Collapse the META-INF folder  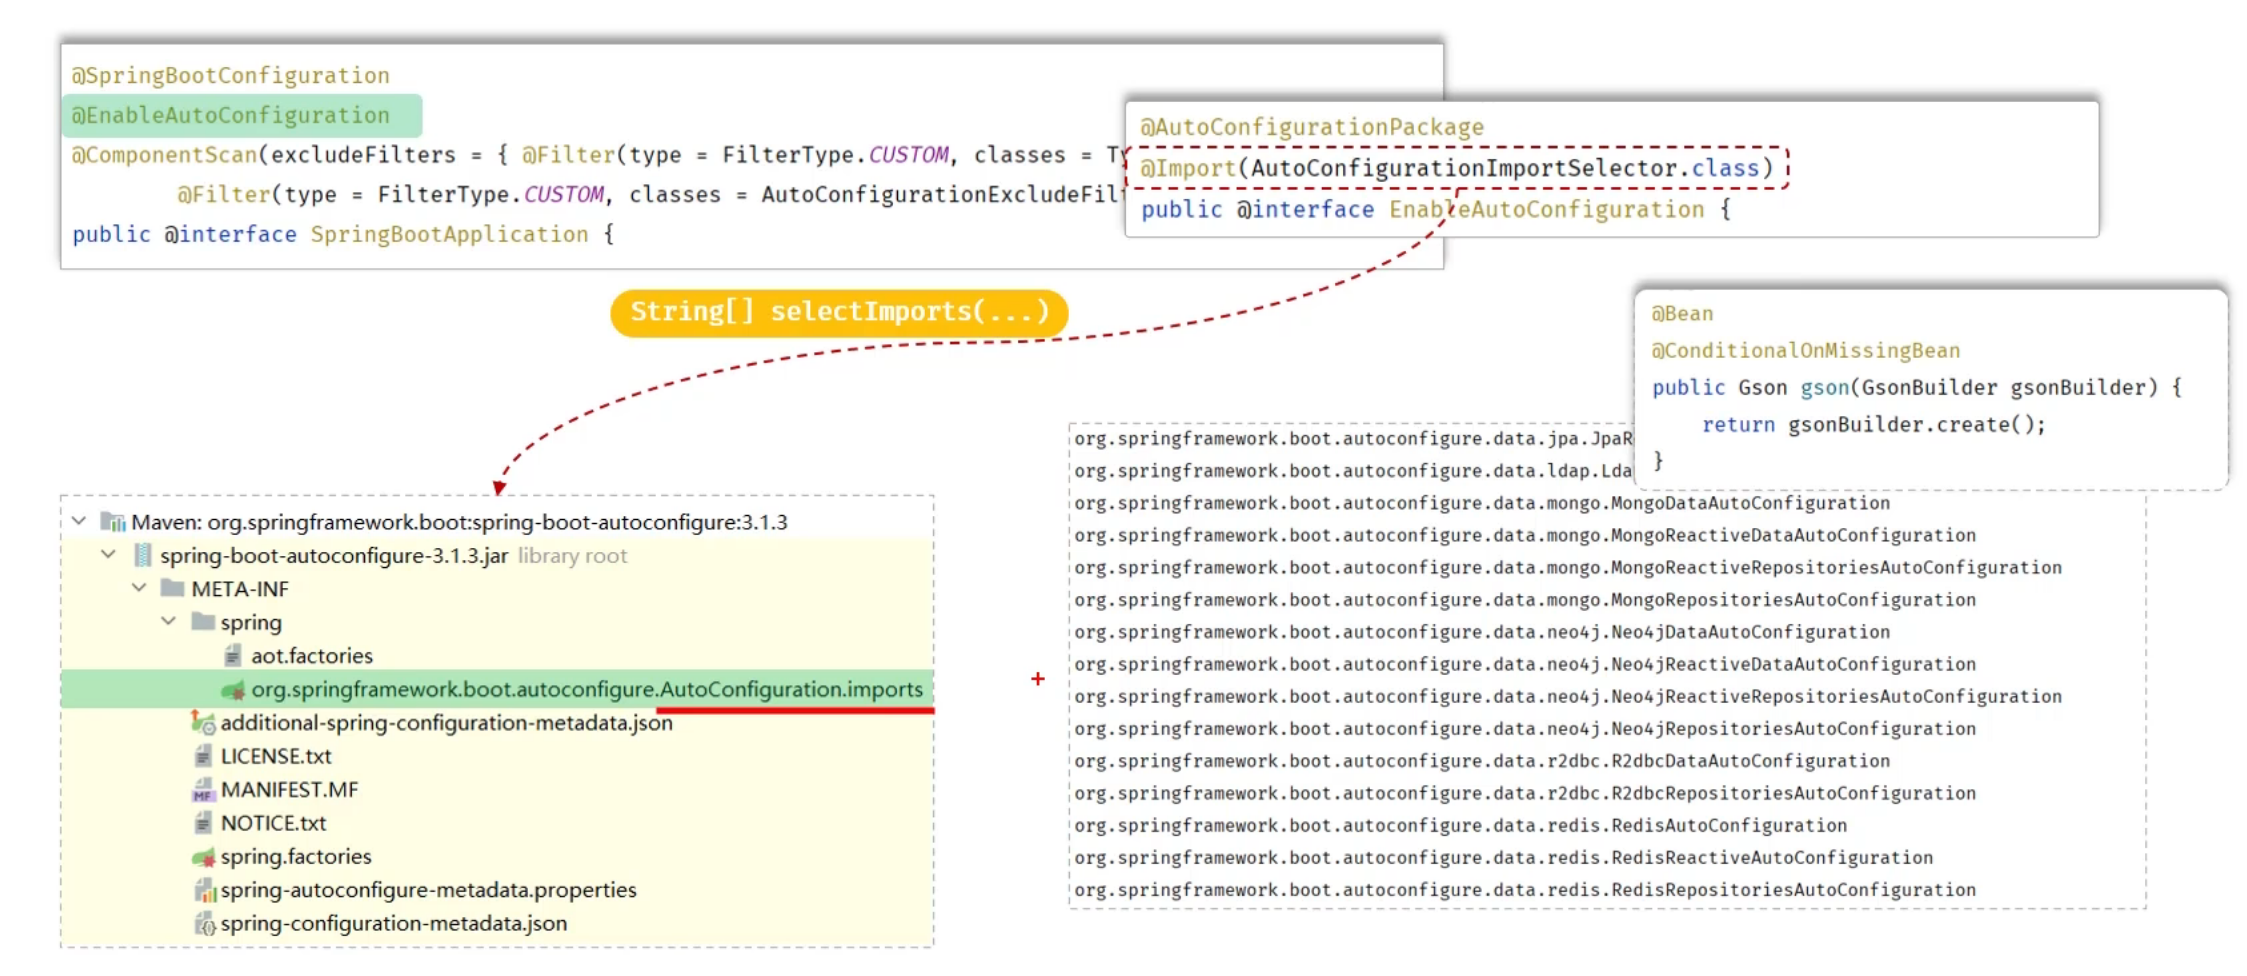[x=139, y=588]
